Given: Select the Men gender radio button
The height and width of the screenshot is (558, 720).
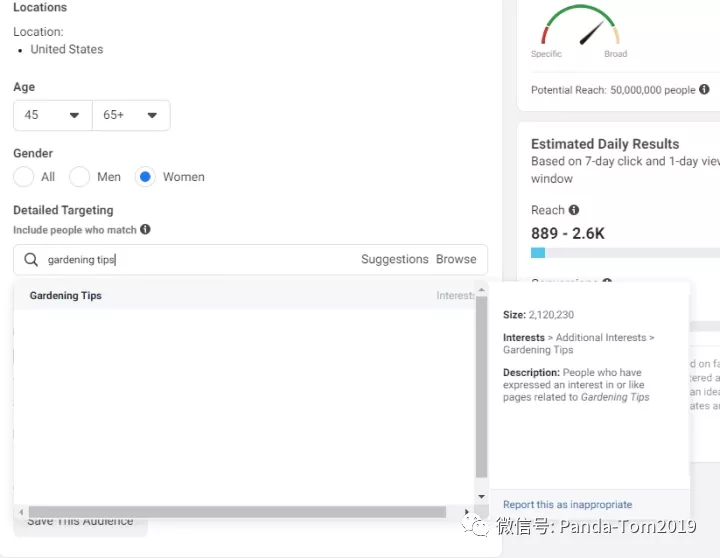Looking at the screenshot, I should (x=79, y=177).
